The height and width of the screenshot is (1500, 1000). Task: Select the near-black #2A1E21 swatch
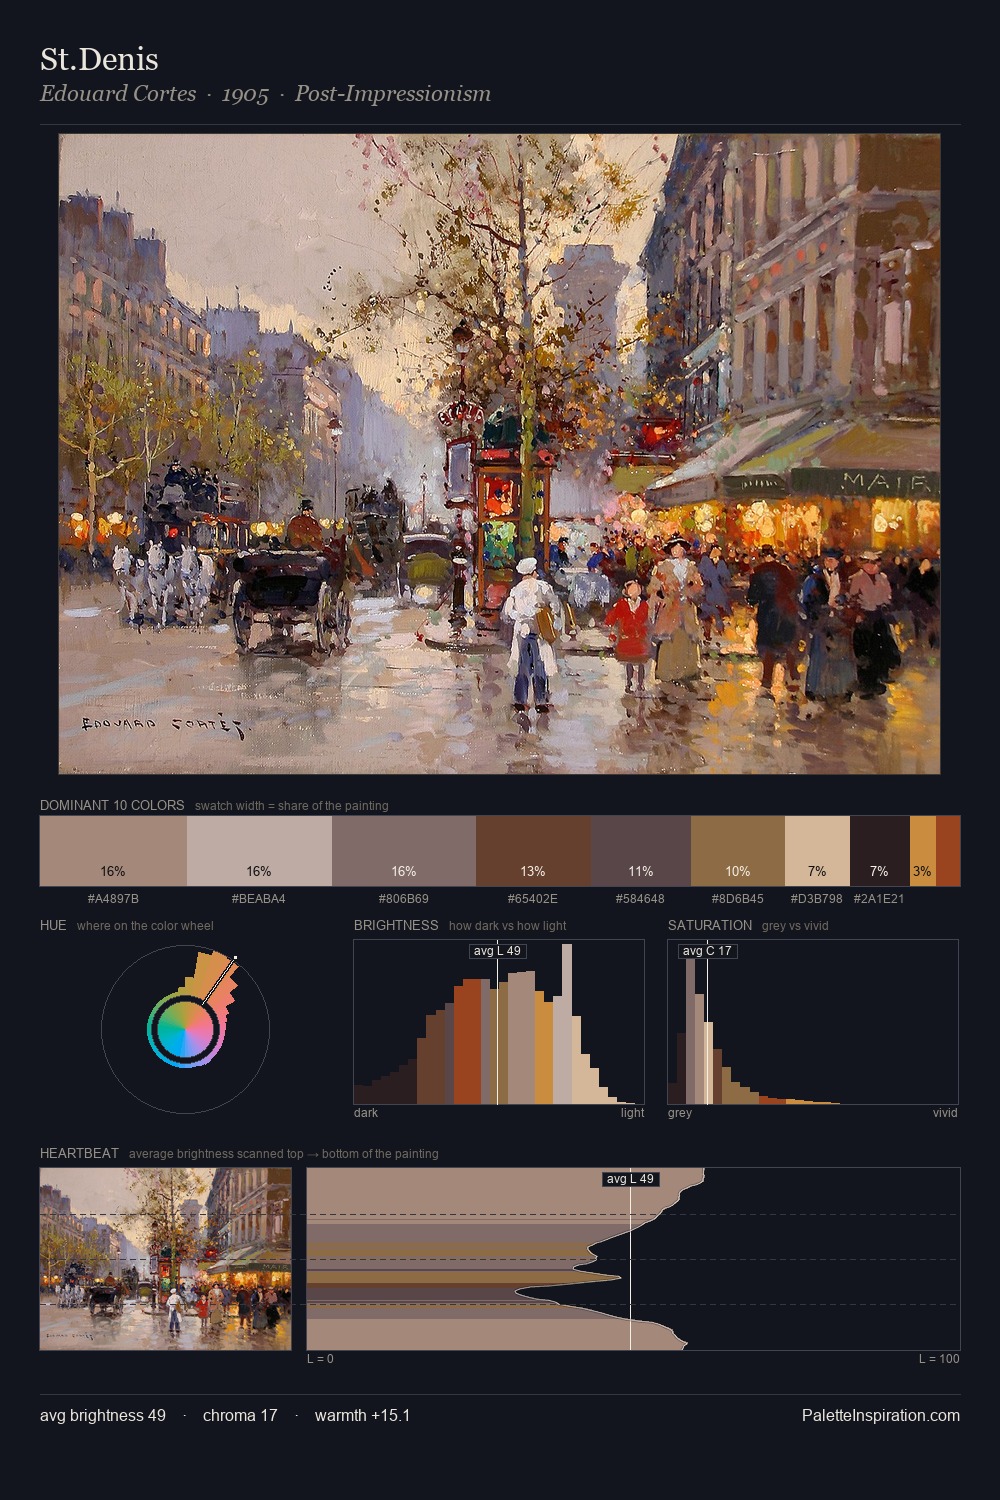[880, 851]
